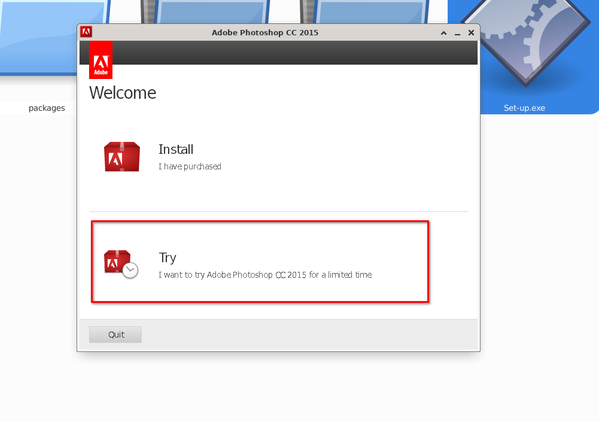Viewport: 599px width, 422px height.
Task: Click the limited time trial description text
Action: 265,275
